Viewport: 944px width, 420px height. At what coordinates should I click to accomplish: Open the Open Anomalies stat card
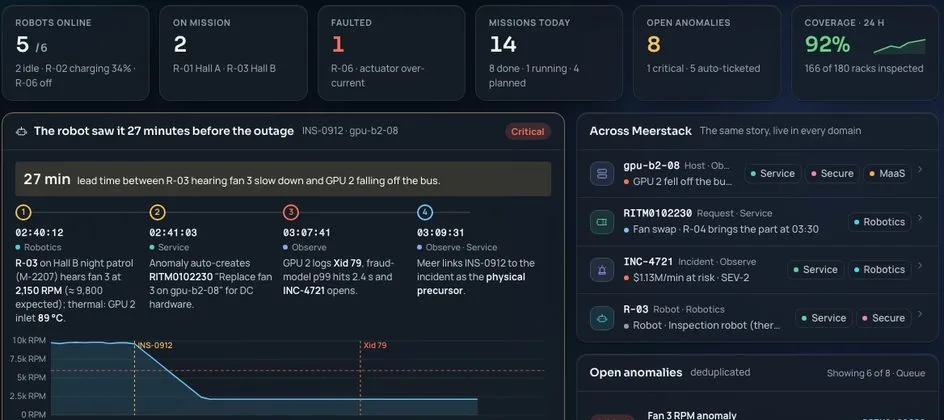point(707,53)
